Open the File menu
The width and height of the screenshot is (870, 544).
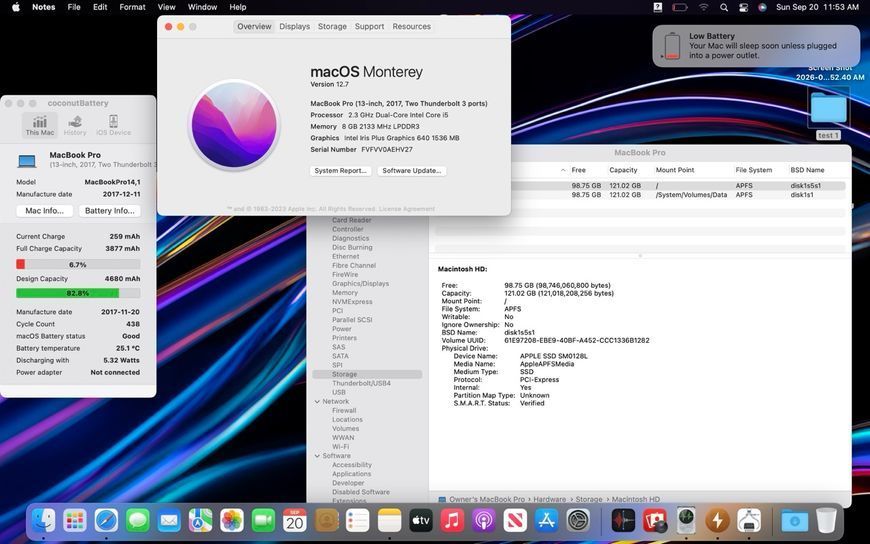(74, 7)
